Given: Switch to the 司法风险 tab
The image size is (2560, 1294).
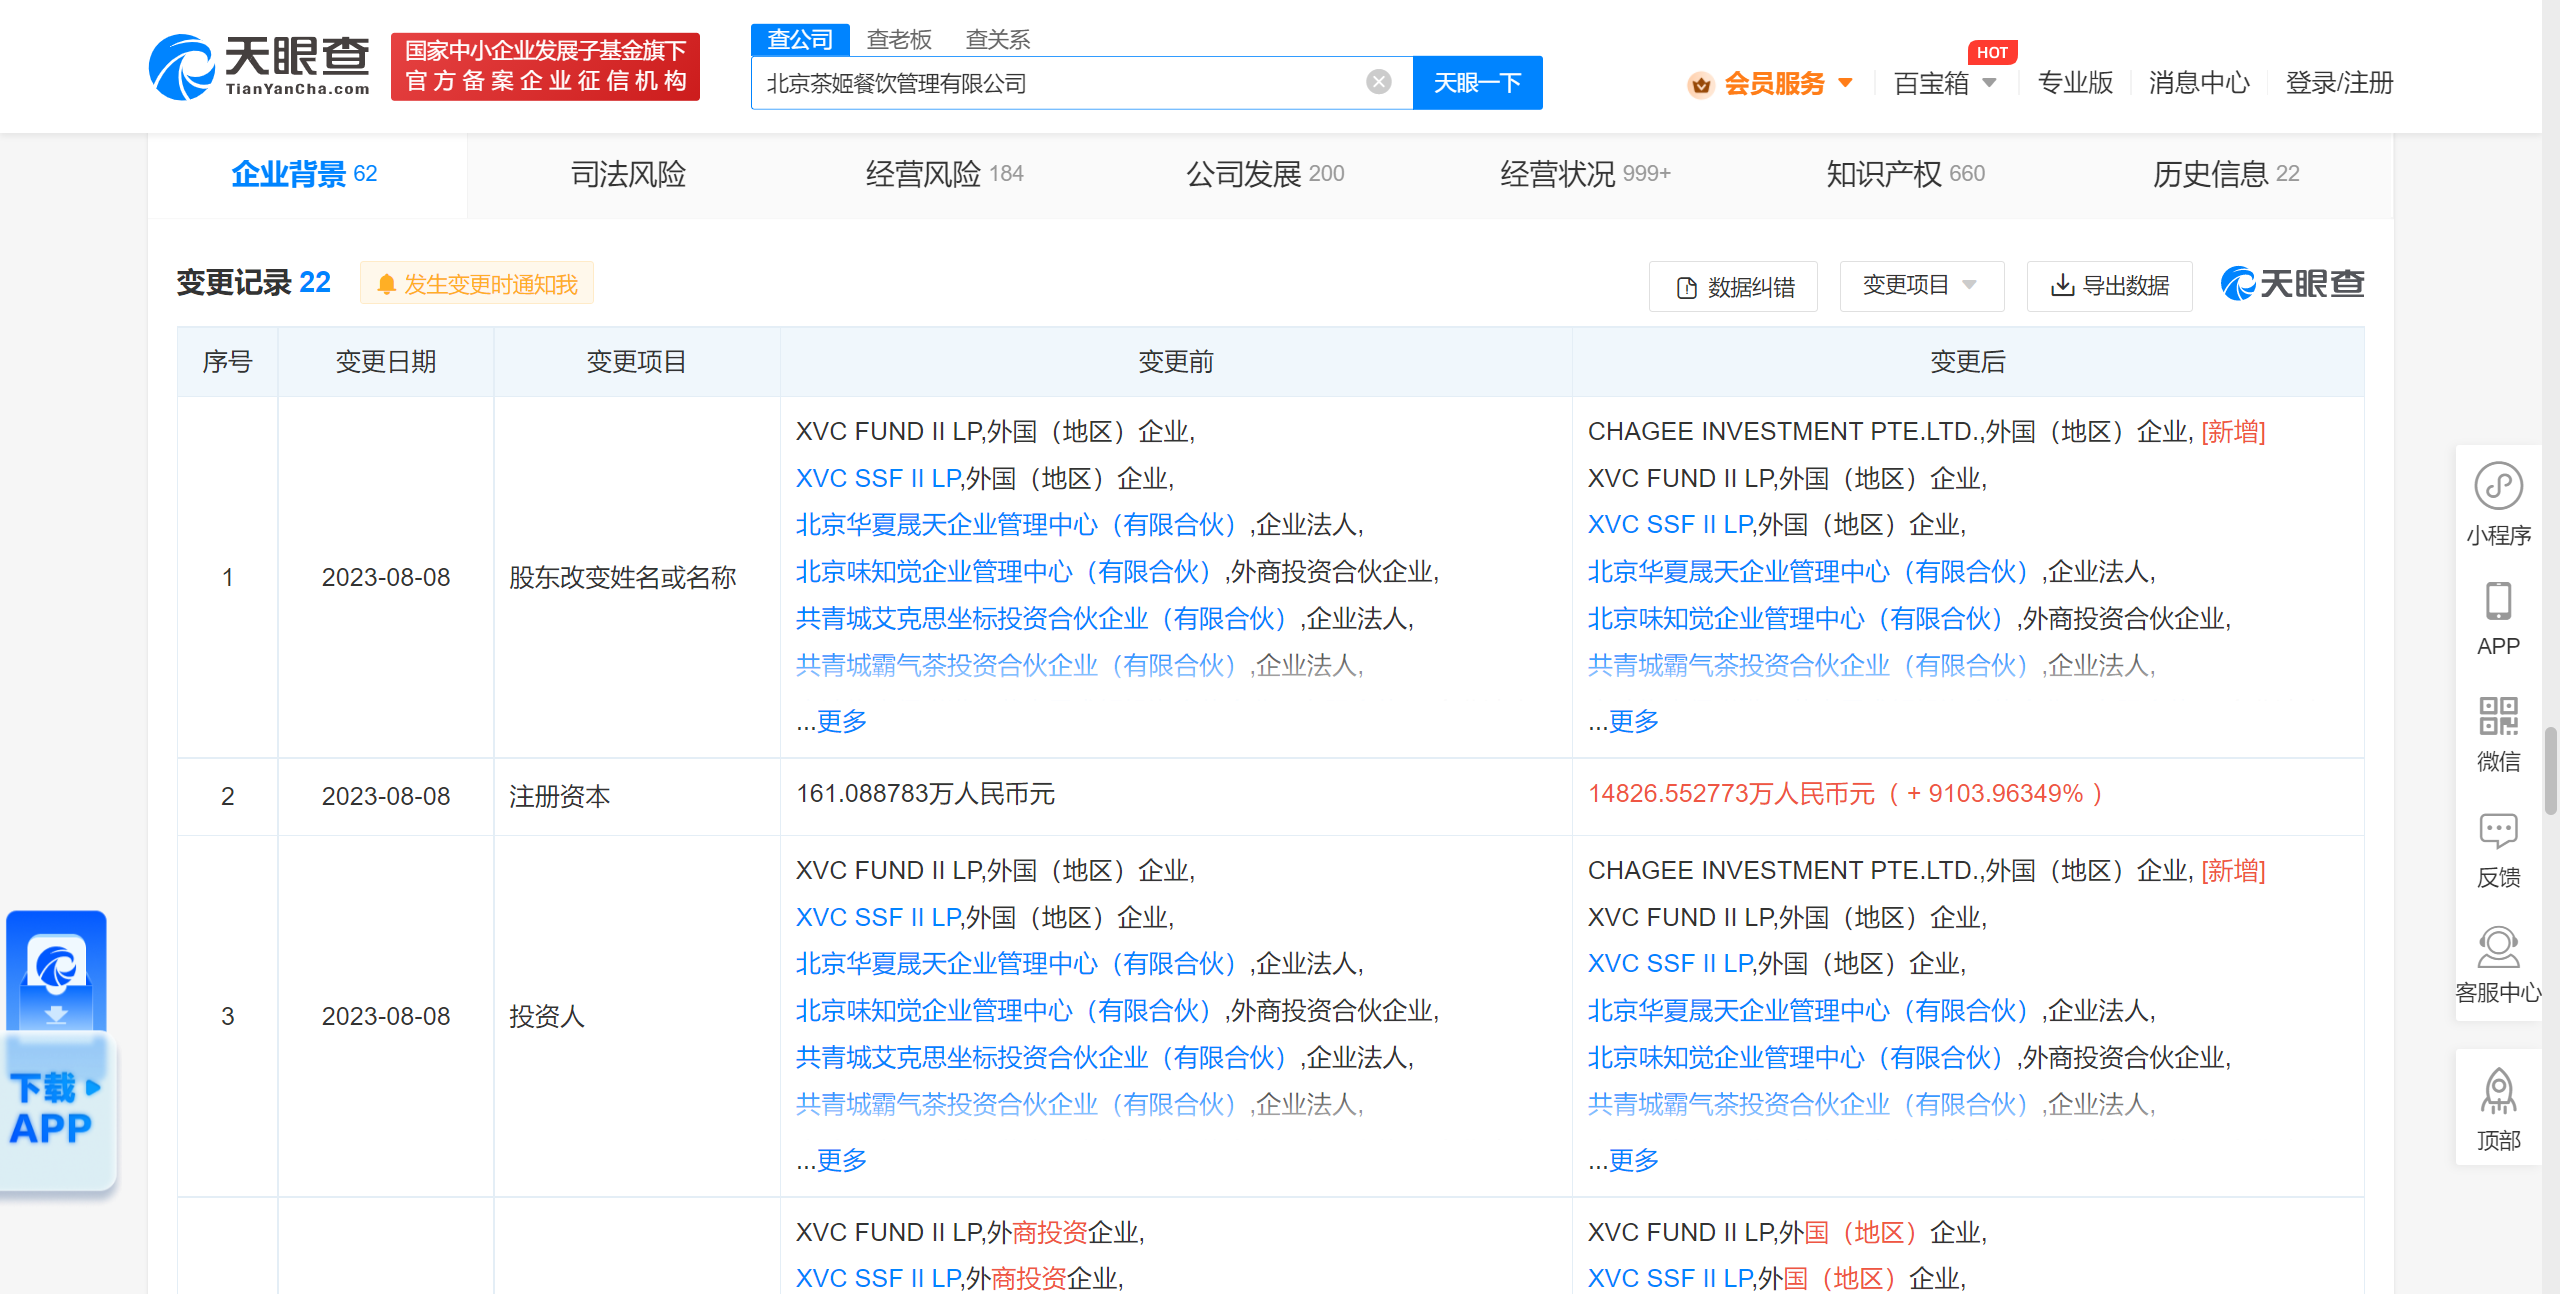Looking at the screenshot, I should [629, 174].
